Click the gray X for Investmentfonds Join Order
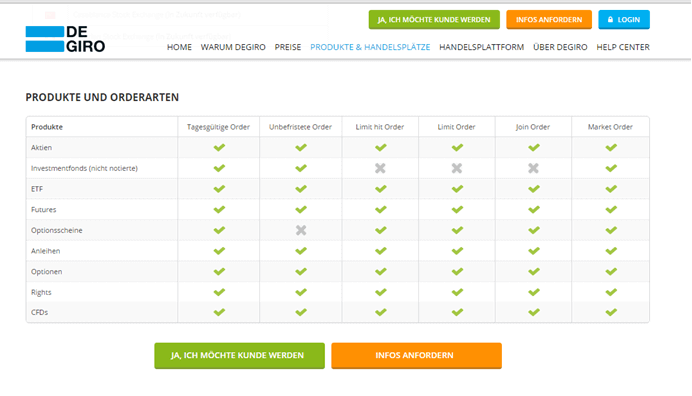 pos(534,168)
